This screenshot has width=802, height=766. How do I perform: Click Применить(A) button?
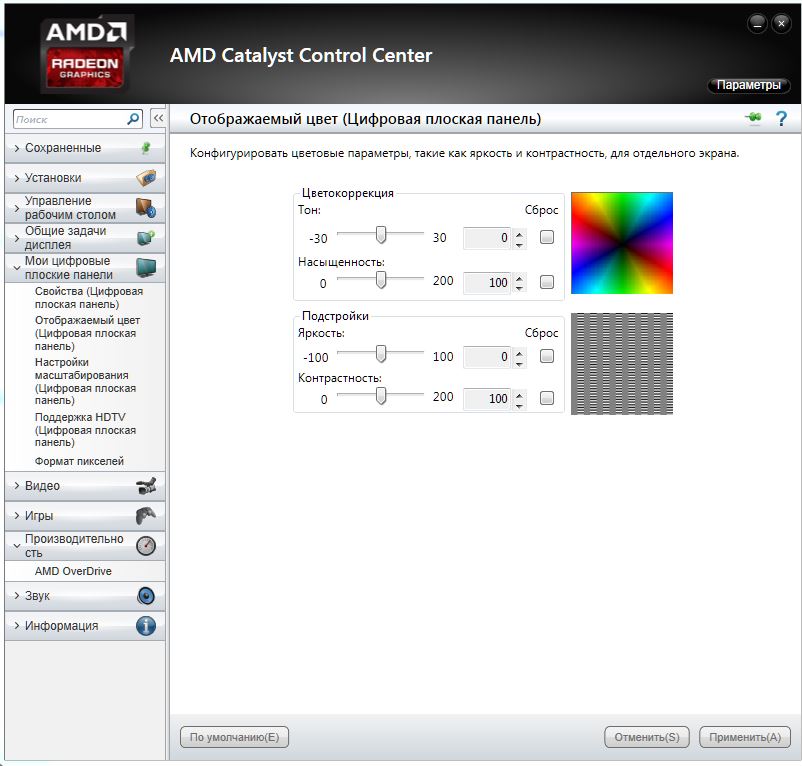point(744,737)
